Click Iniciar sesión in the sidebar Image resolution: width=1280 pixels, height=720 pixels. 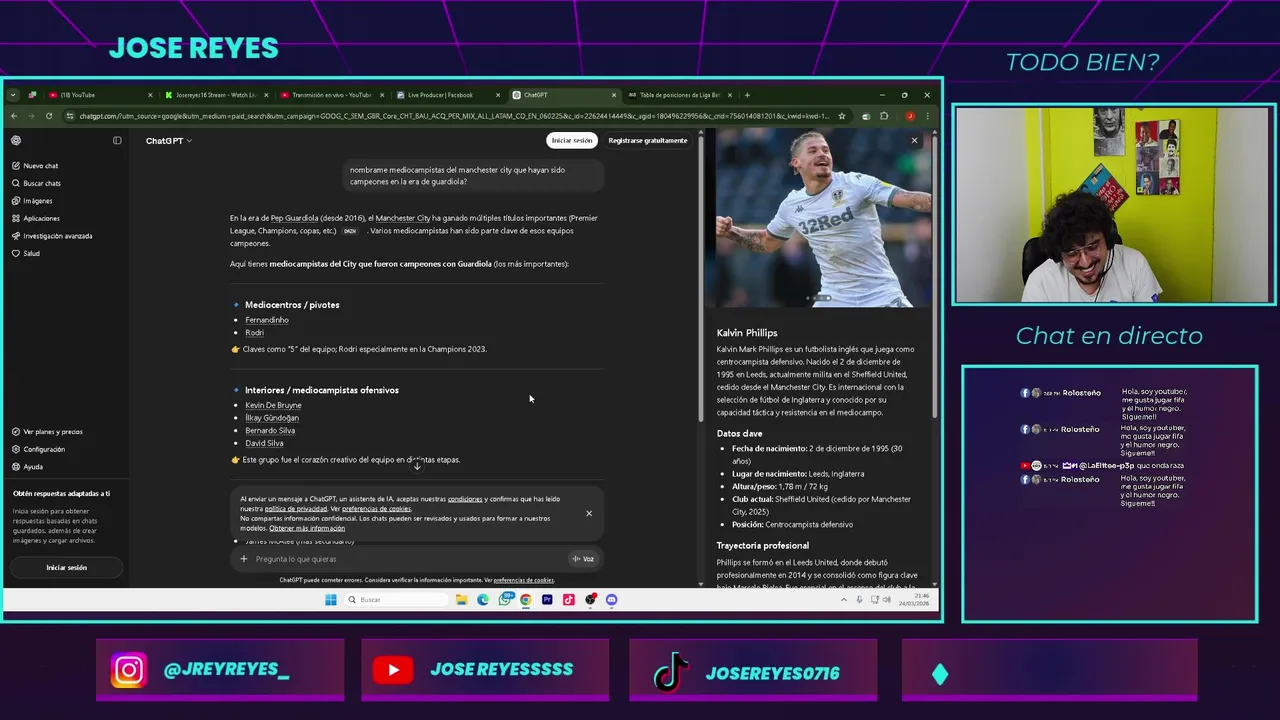[66, 568]
